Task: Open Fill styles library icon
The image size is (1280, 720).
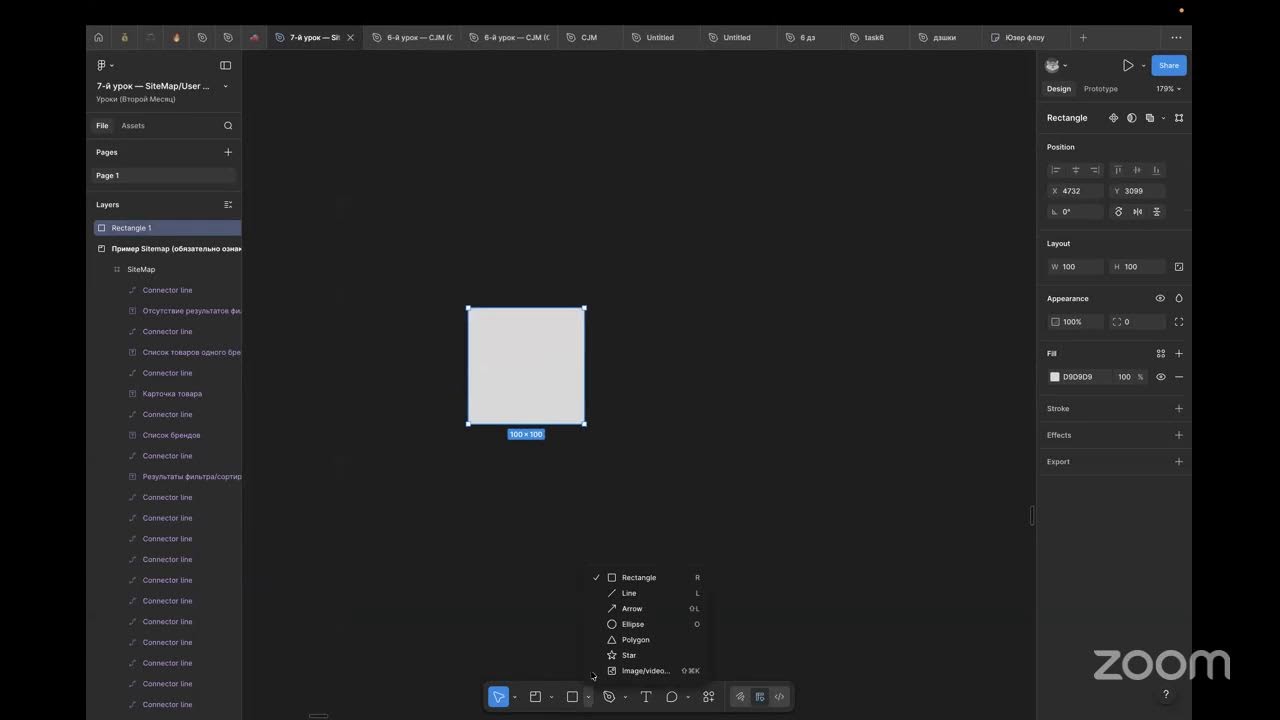Action: coord(1161,353)
